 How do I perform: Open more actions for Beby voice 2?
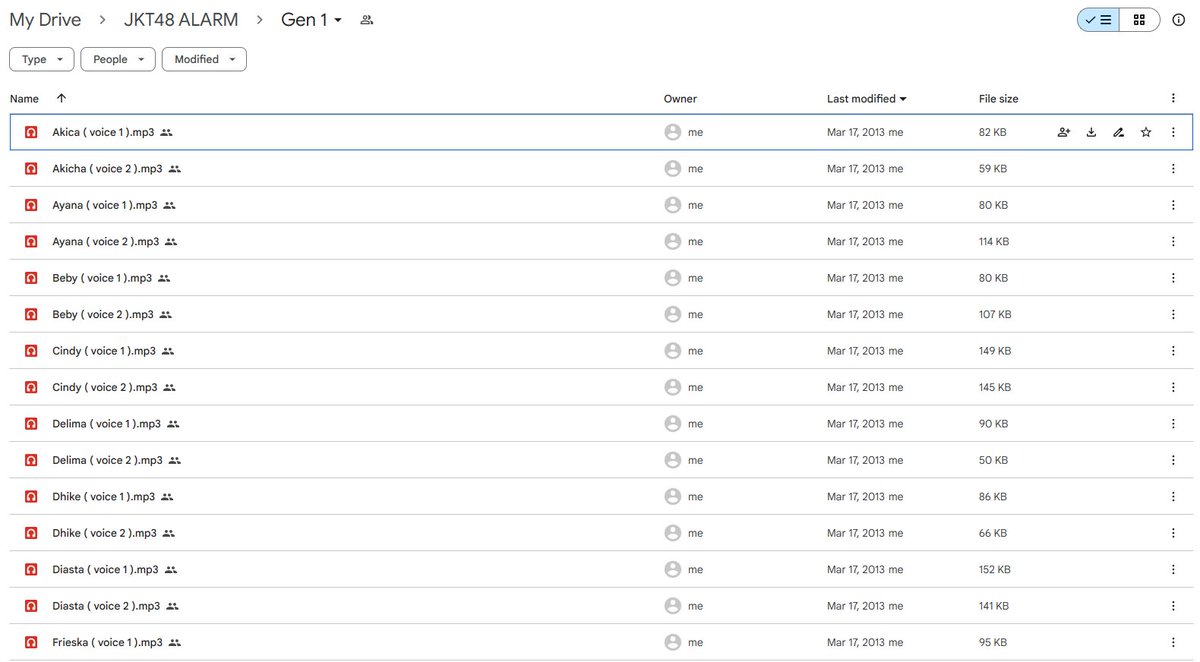tap(1173, 315)
